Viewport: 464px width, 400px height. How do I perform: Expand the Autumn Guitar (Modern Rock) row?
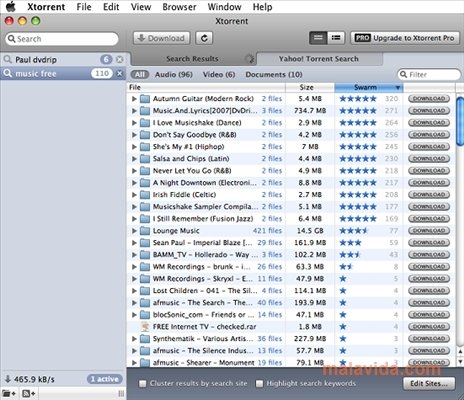point(134,99)
